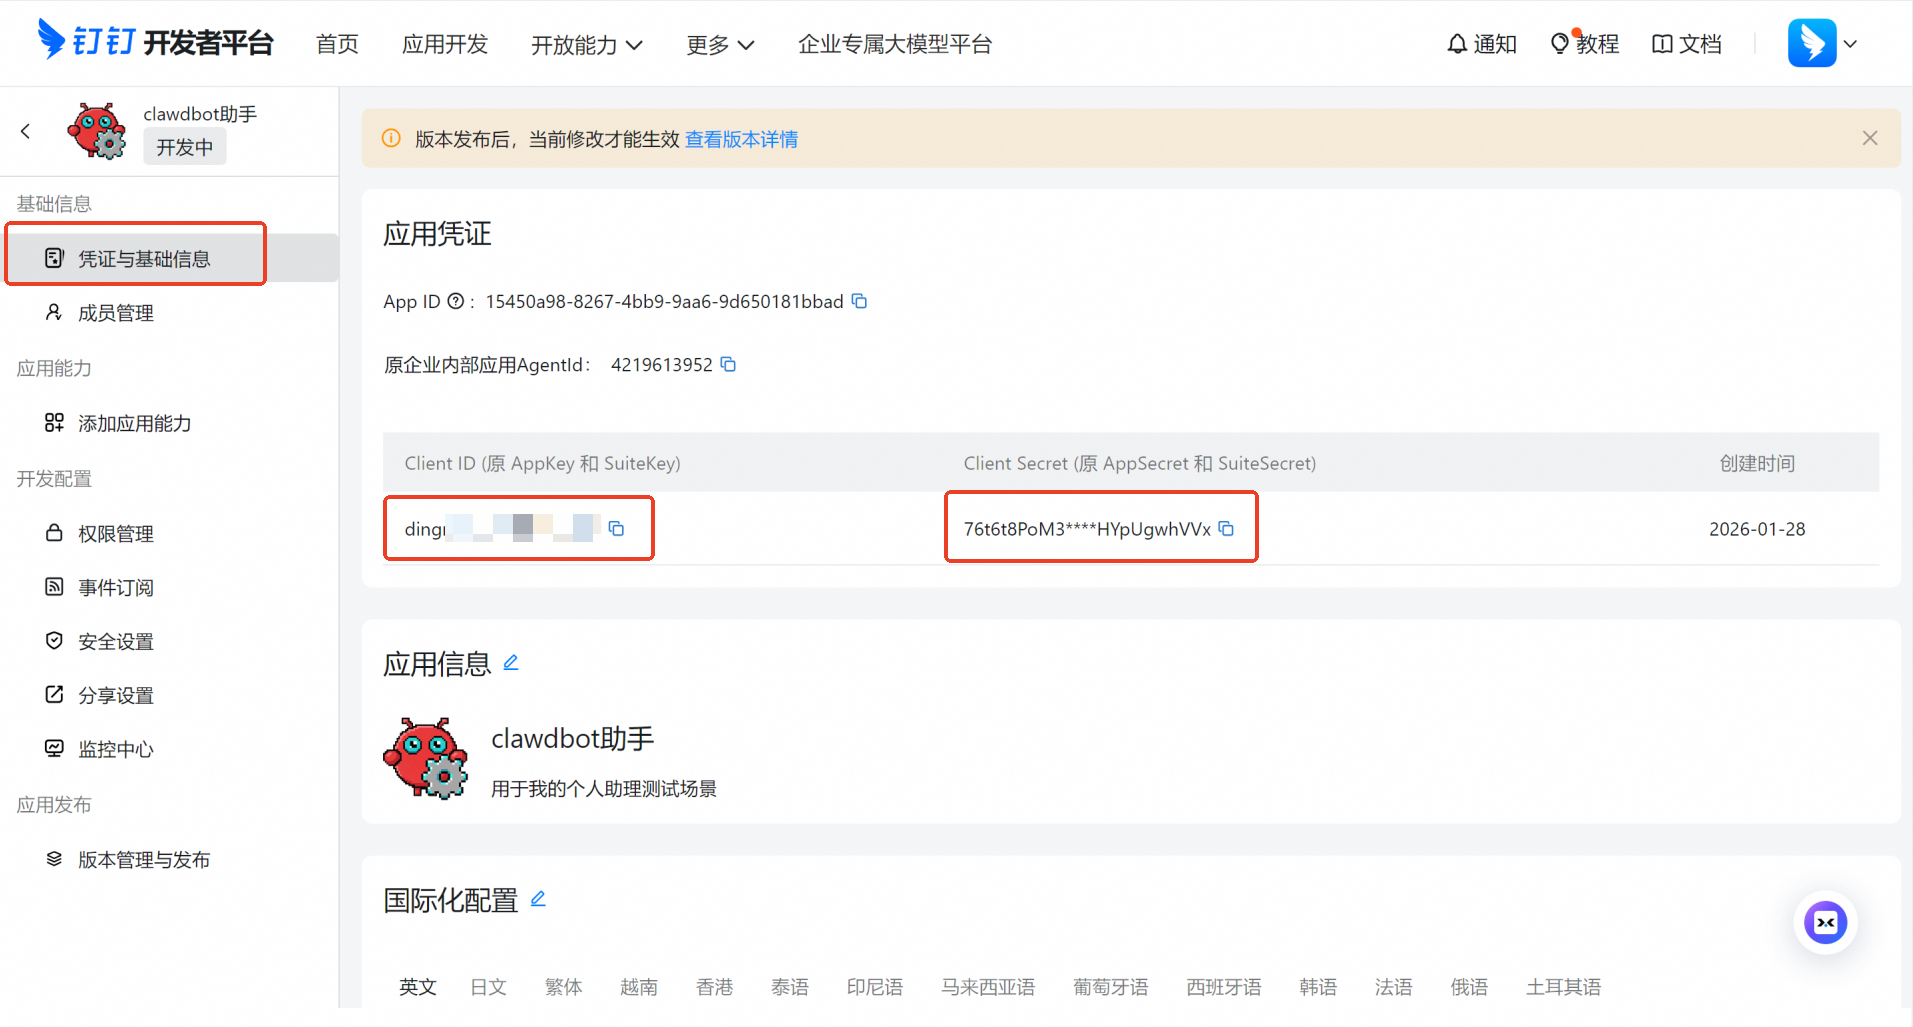Switch to the 香港 language tab
Viewport: 1913px width, 1027px height.
click(x=715, y=987)
